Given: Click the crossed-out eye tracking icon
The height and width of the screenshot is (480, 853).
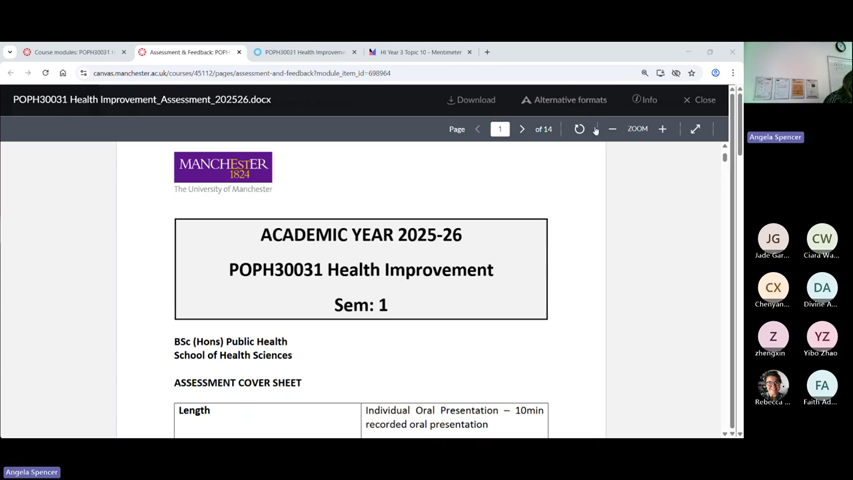Looking at the screenshot, I should (676, 73).
